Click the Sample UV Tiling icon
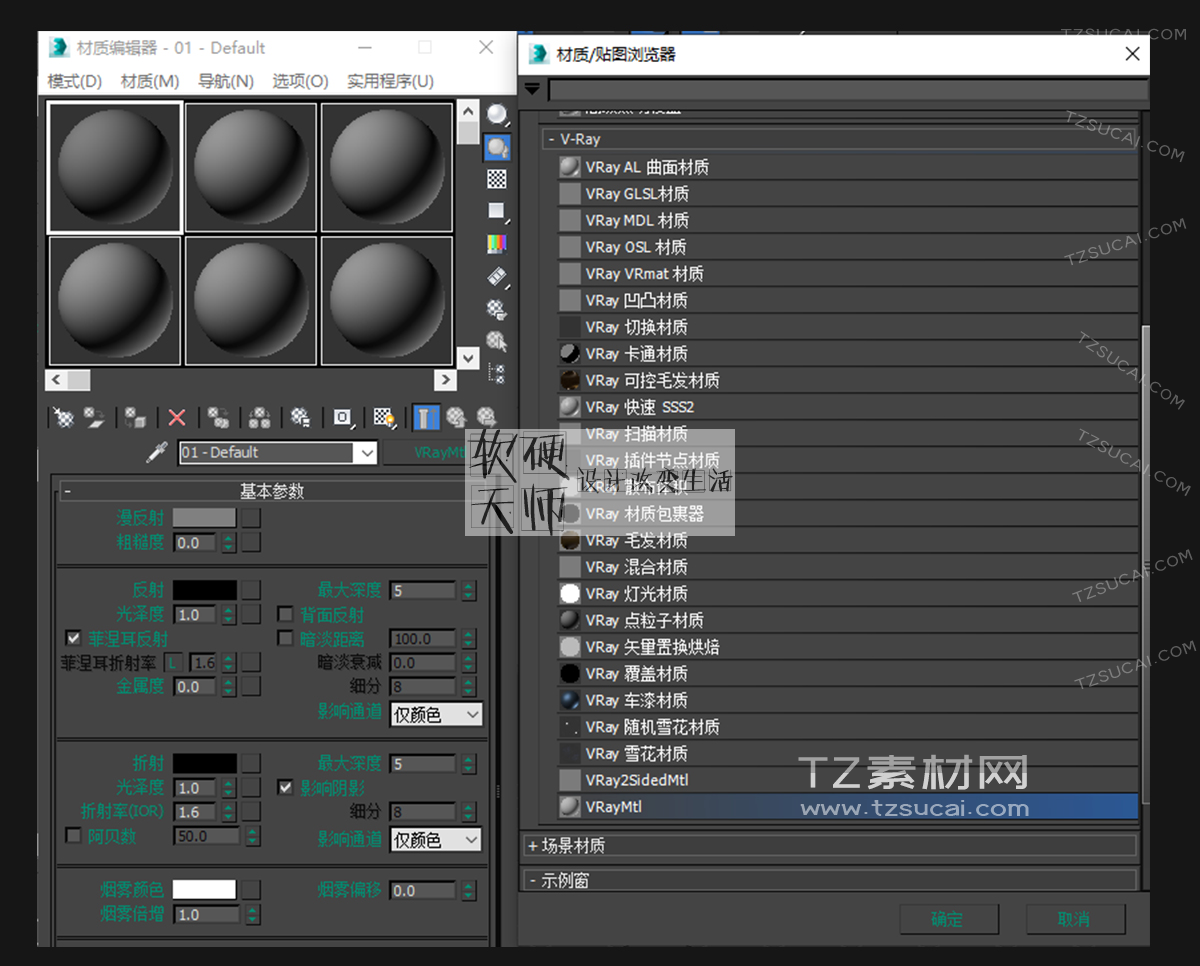1200x966 pixels. [x=497, y=211]
